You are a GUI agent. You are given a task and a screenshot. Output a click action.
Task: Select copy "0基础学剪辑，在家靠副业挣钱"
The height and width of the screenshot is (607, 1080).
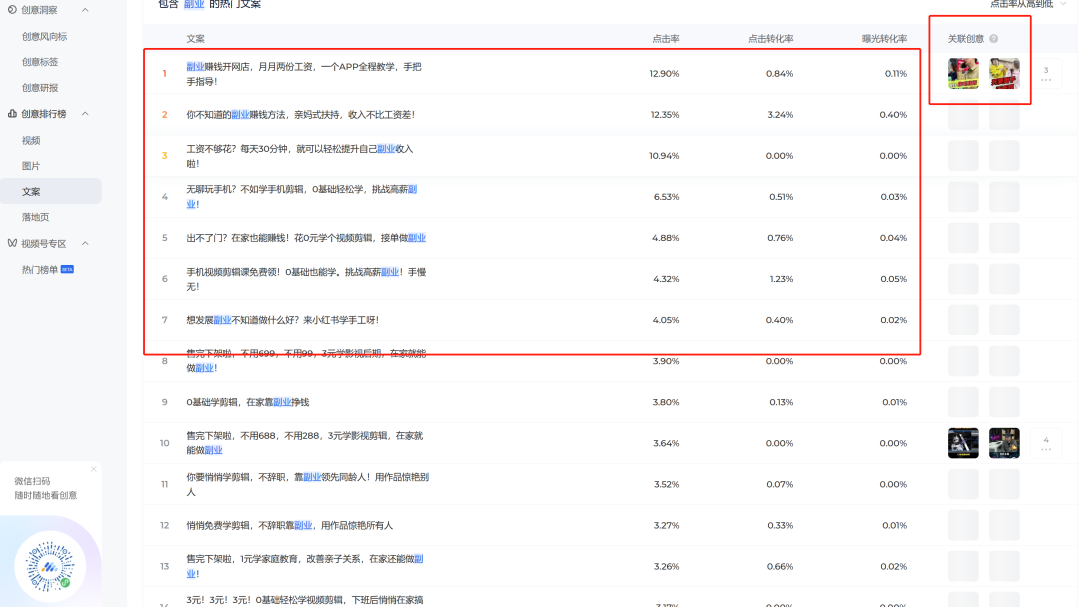click(247, 402)
